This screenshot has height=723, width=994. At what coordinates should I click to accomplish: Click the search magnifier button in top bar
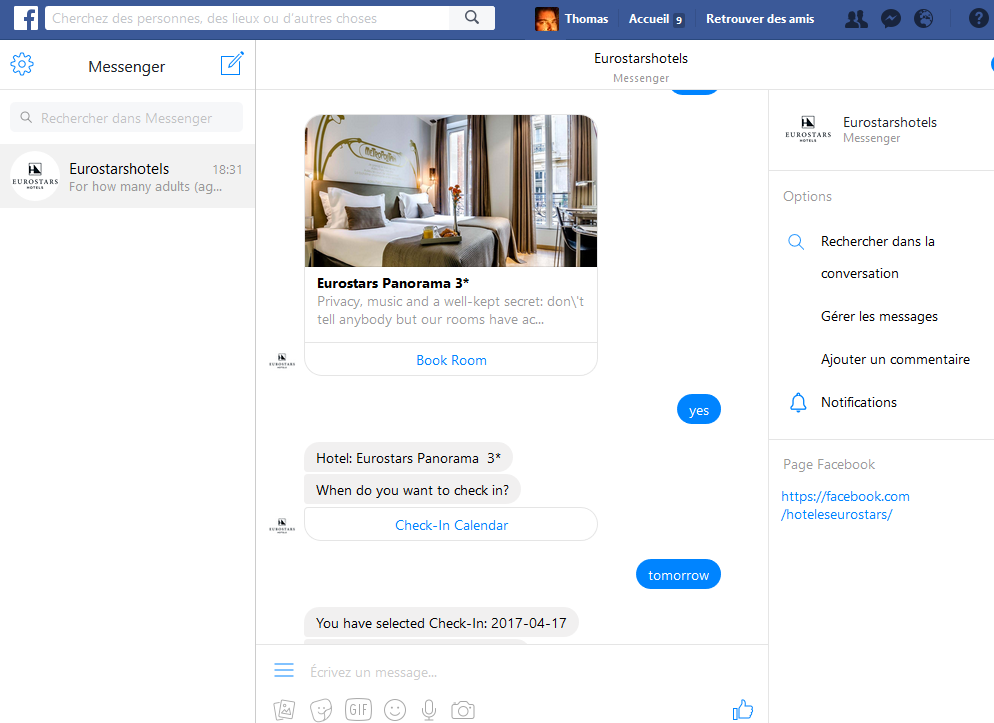pos(472,18)
